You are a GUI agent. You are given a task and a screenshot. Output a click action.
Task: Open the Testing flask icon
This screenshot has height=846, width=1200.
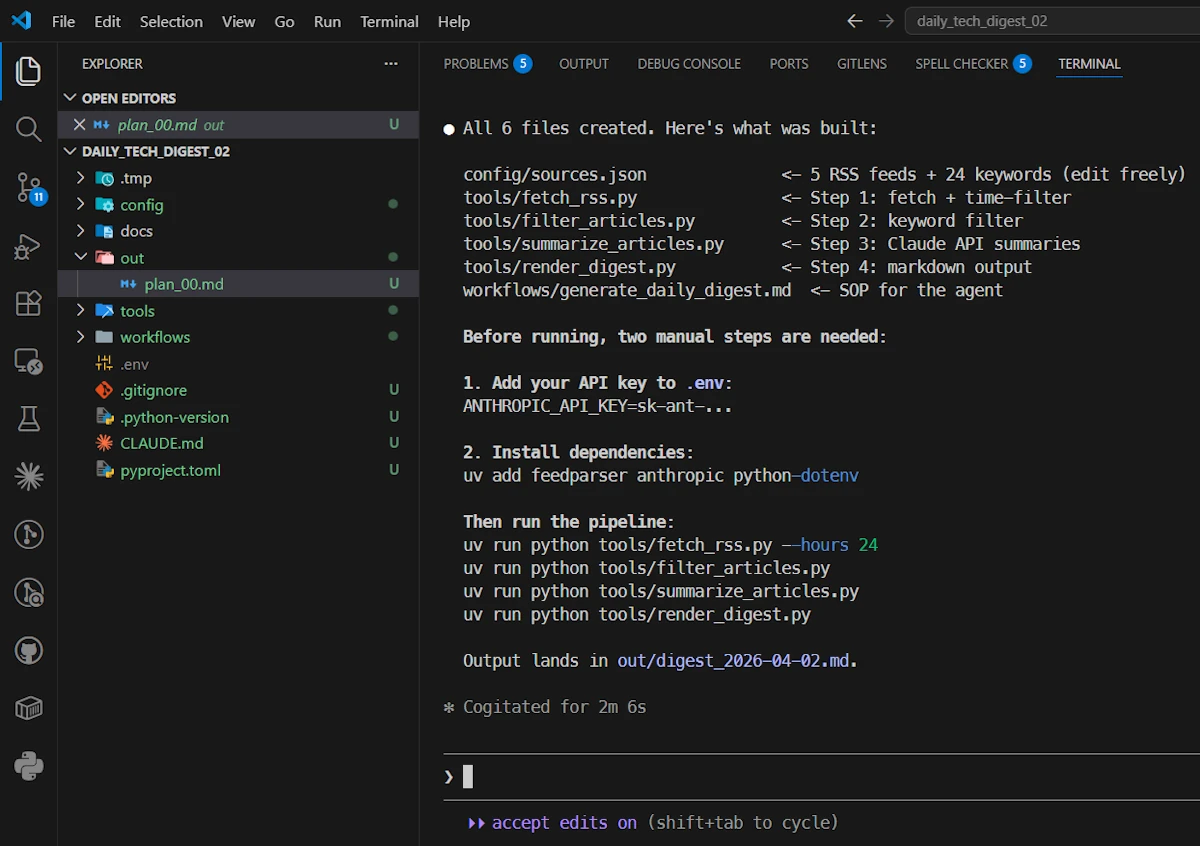click(28, 419)
